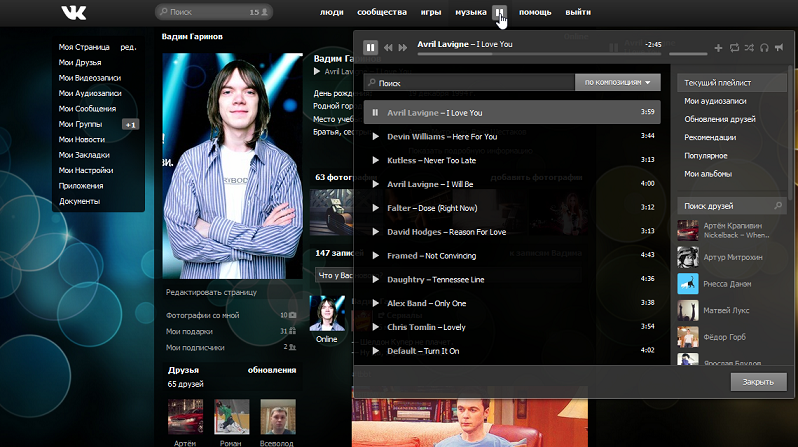
Task: Open Мои Сообщения in left menu
Action: click(87, 108)
